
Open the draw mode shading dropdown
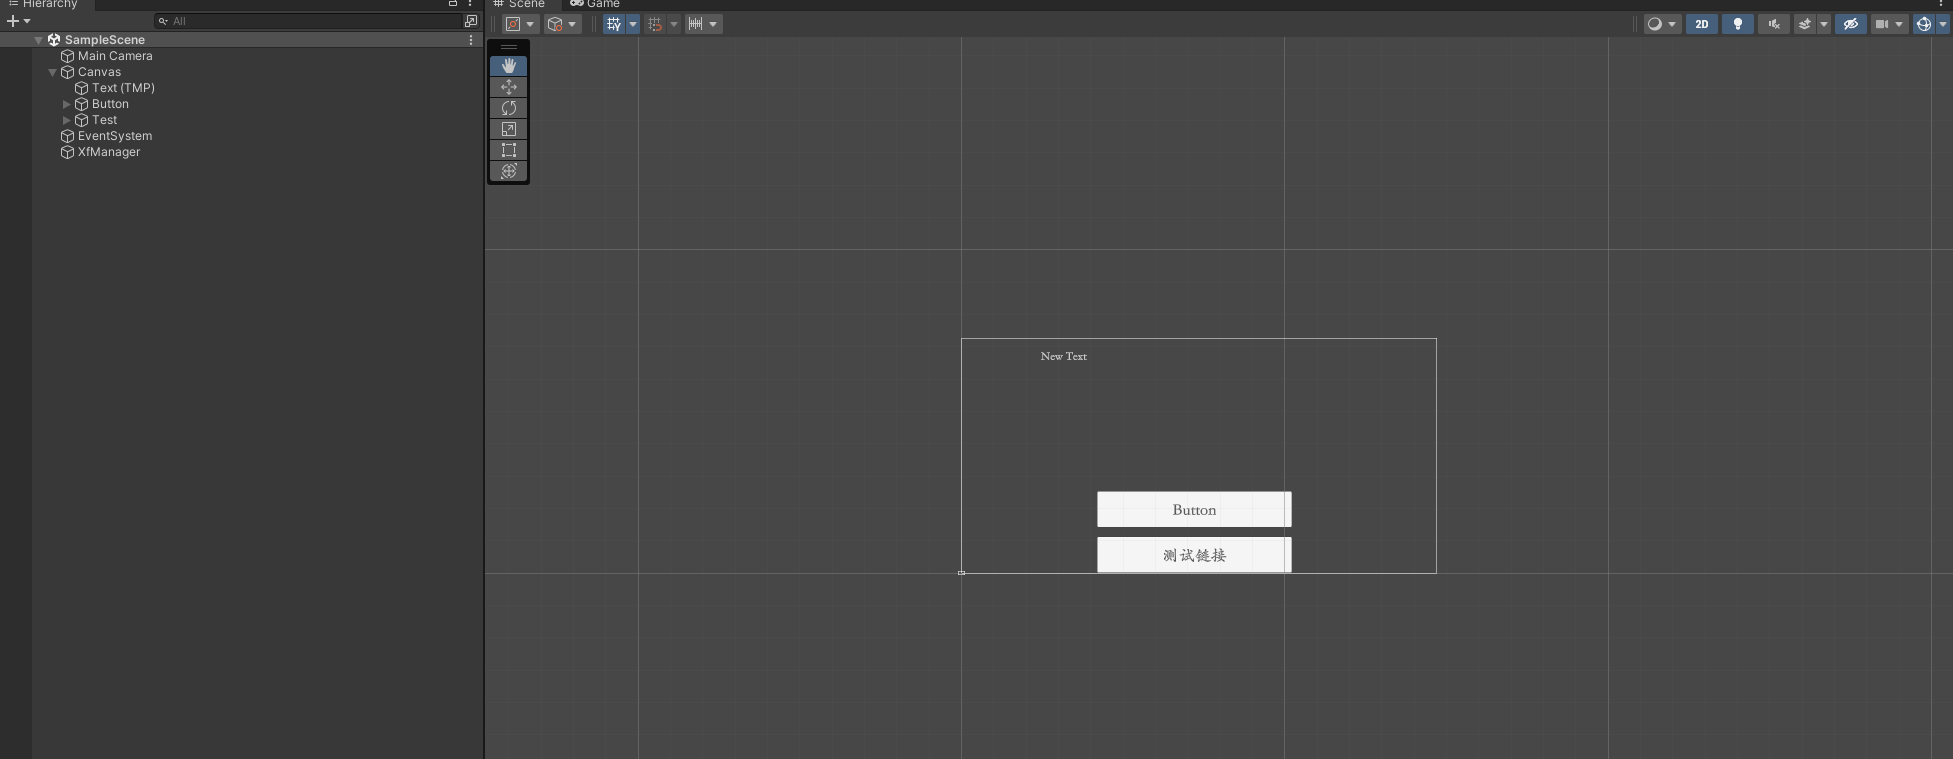pos(1661,24)
